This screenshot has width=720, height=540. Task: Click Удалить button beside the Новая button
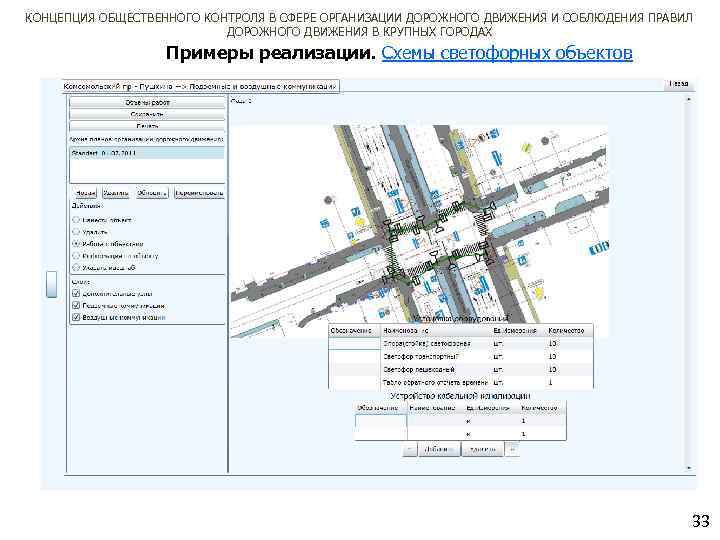[116, 193]
